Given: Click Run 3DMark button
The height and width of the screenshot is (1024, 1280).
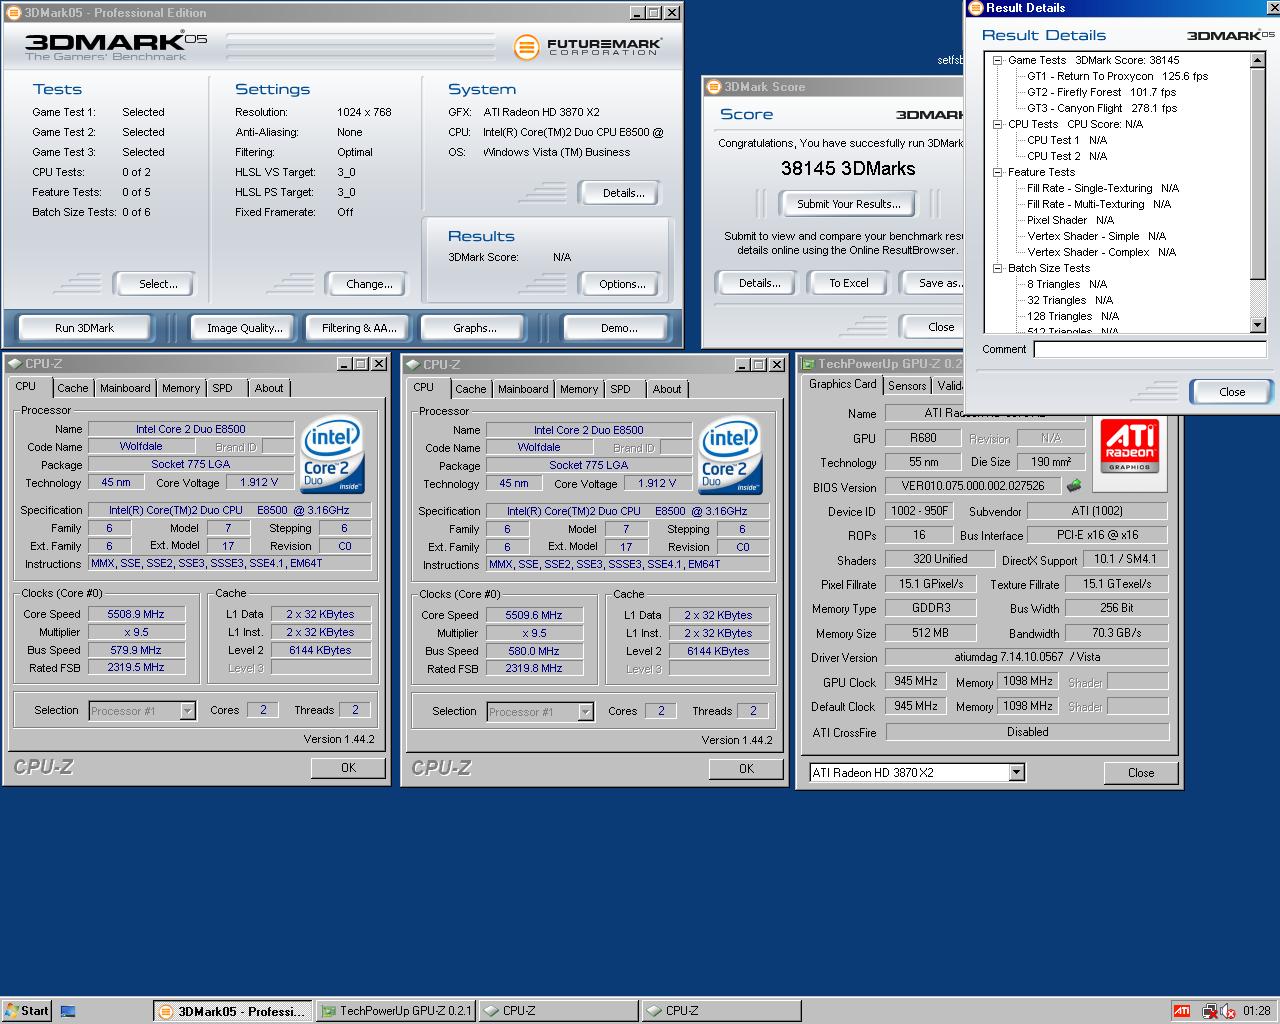Looking at the screenshot, I should (84, 328).
